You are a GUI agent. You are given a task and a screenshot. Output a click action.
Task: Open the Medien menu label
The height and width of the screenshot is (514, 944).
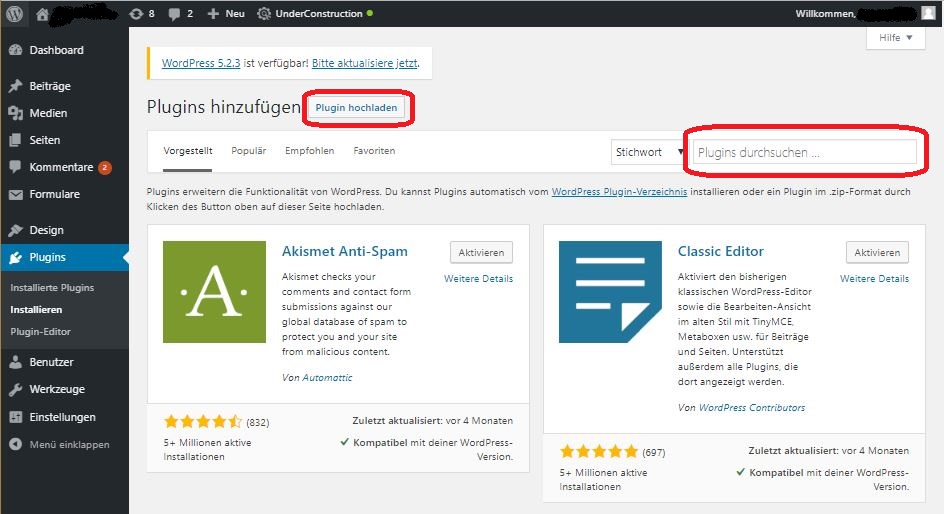48,113
